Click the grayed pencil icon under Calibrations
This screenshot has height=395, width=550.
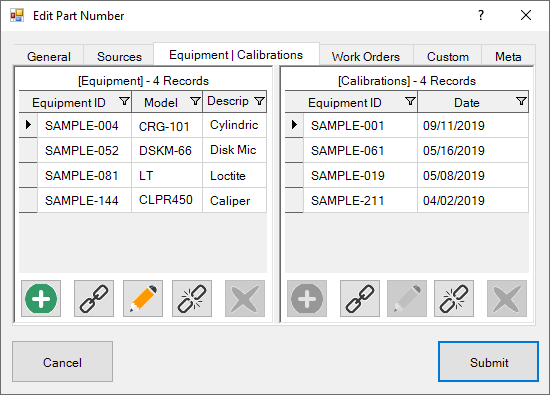407,299
